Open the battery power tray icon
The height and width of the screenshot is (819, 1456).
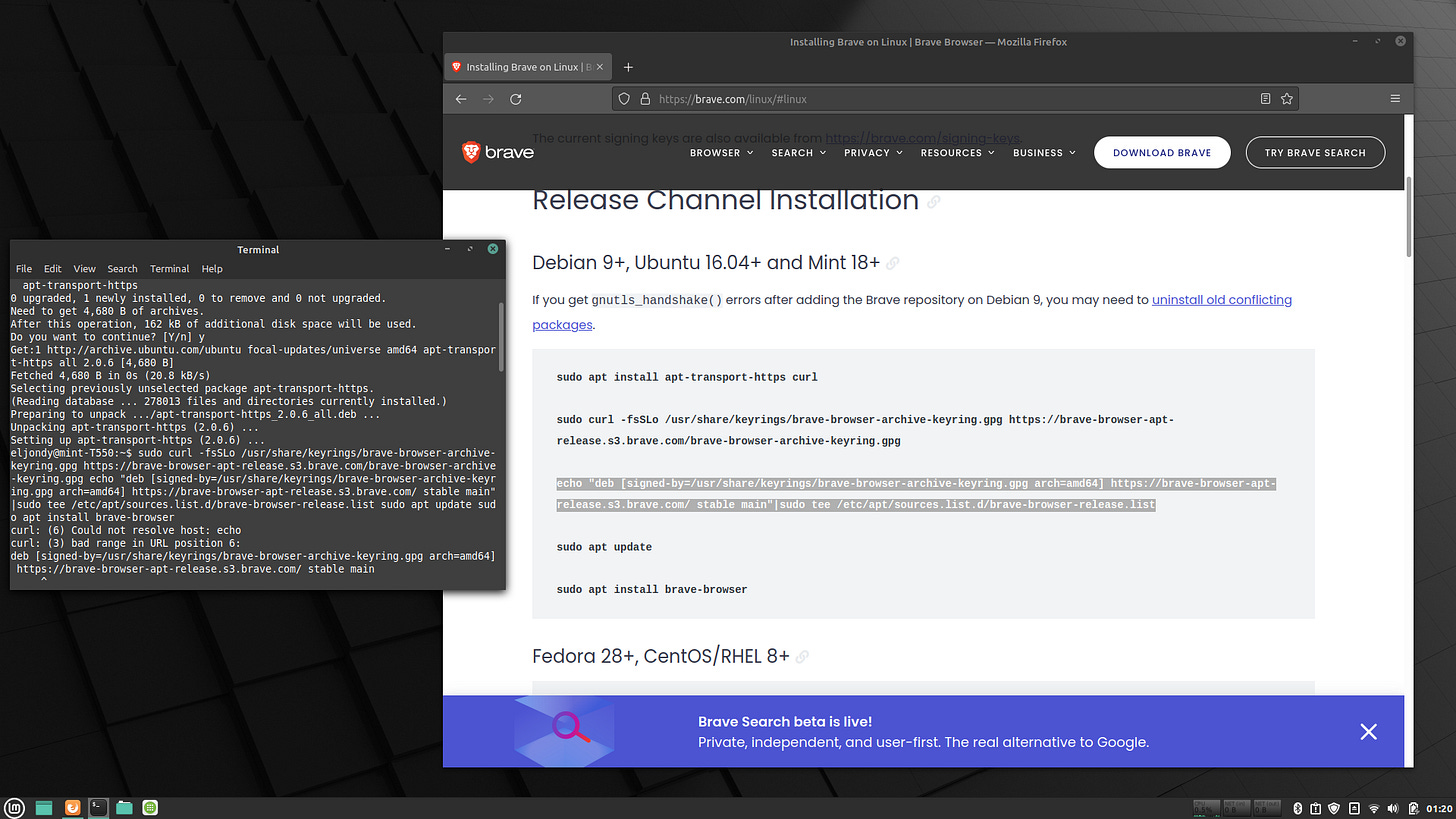(1414, 808)
